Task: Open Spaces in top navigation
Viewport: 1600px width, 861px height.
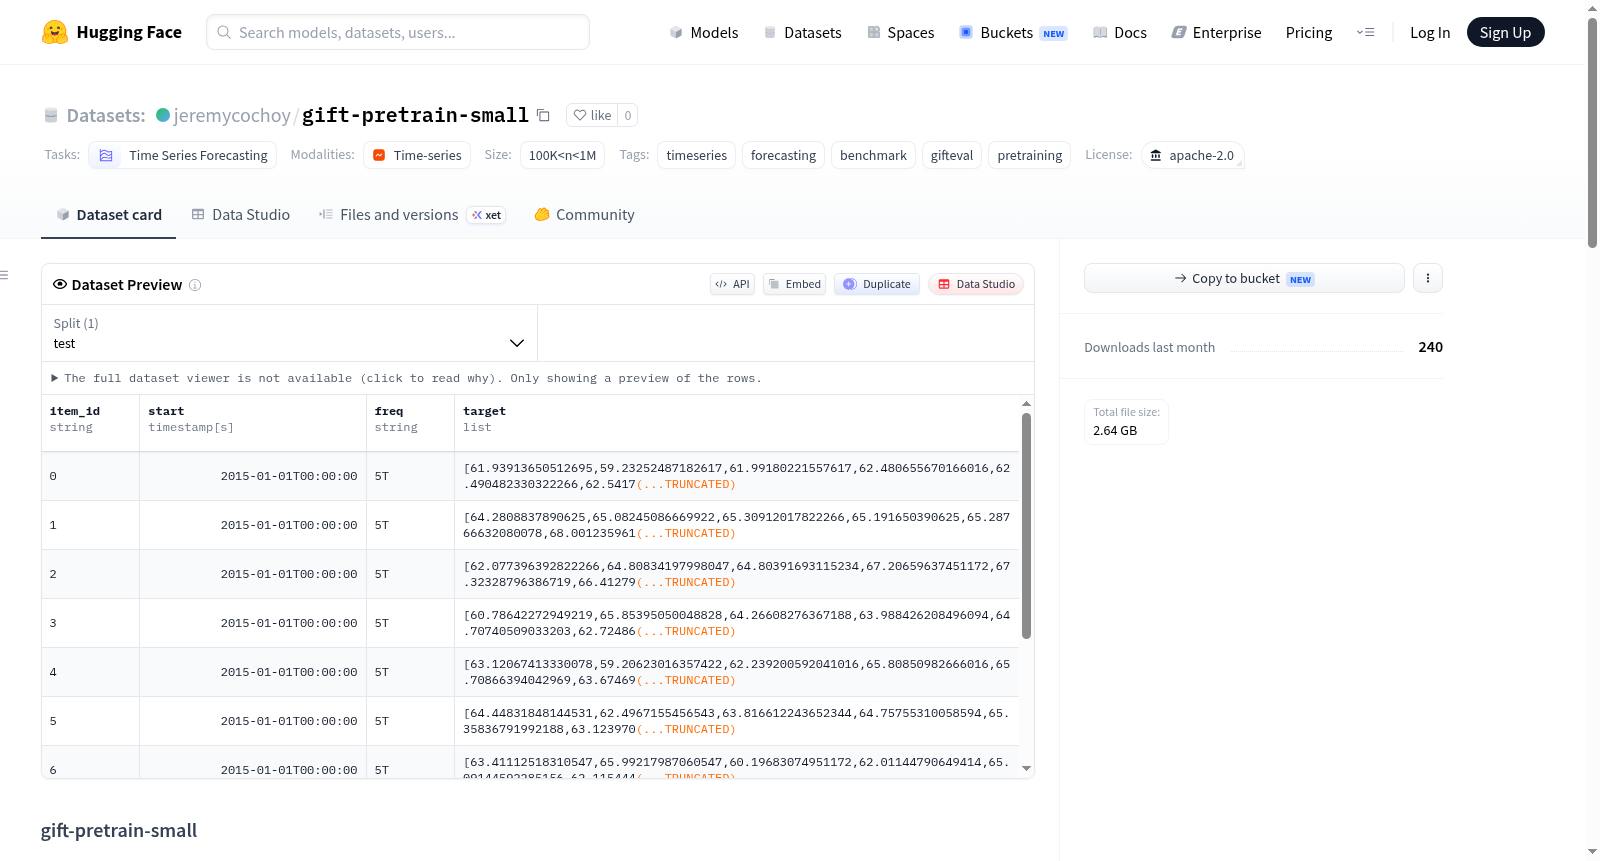Action: point(900,32)
